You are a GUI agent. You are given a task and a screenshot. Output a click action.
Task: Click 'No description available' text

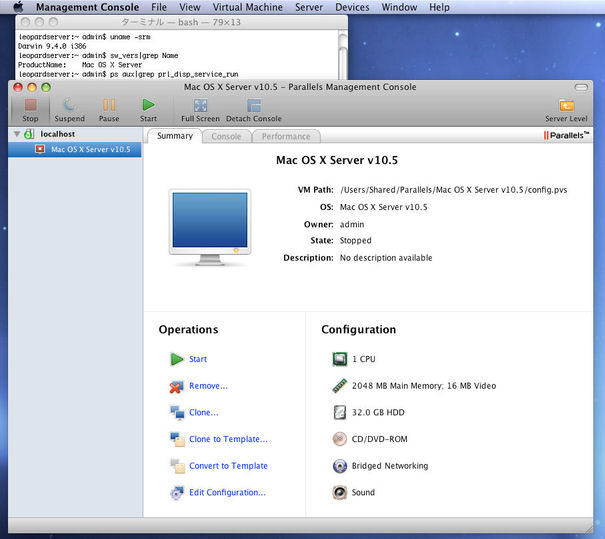coord(386,258)
